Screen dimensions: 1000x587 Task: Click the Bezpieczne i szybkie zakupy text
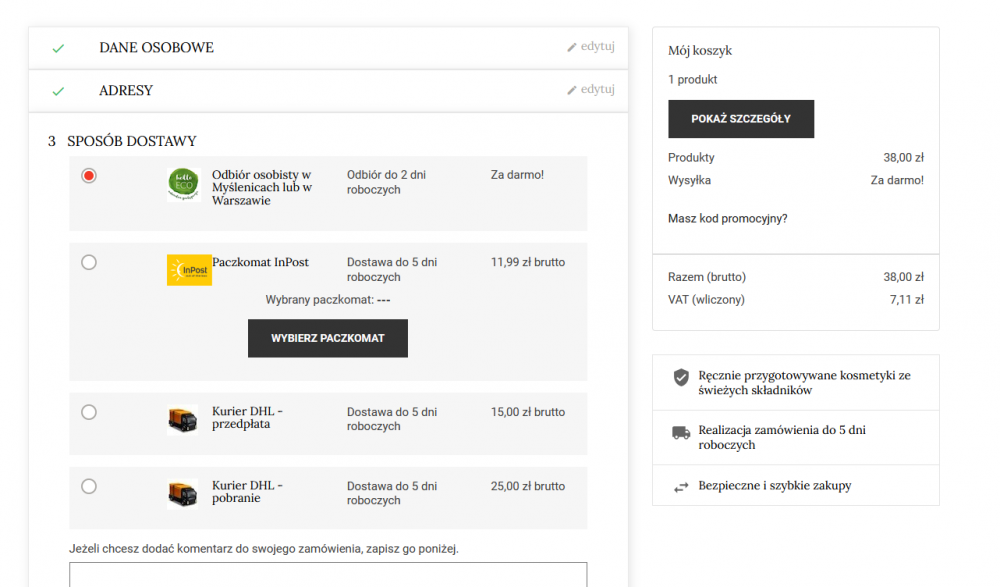pyautogui.click(x=774, y=486)
